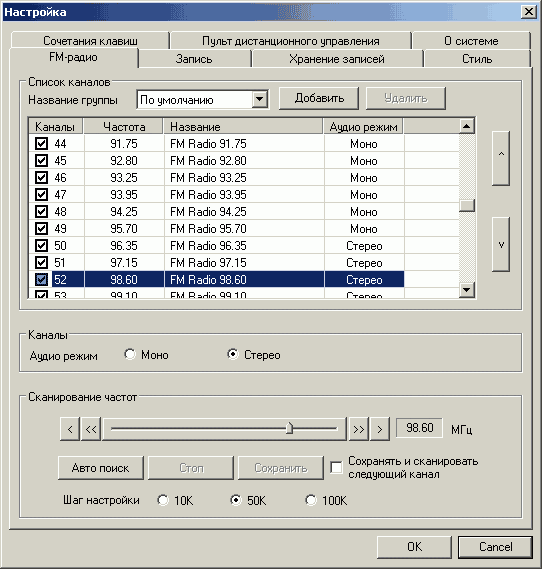Click the channel list scroll down arrow

coord(467,290)
